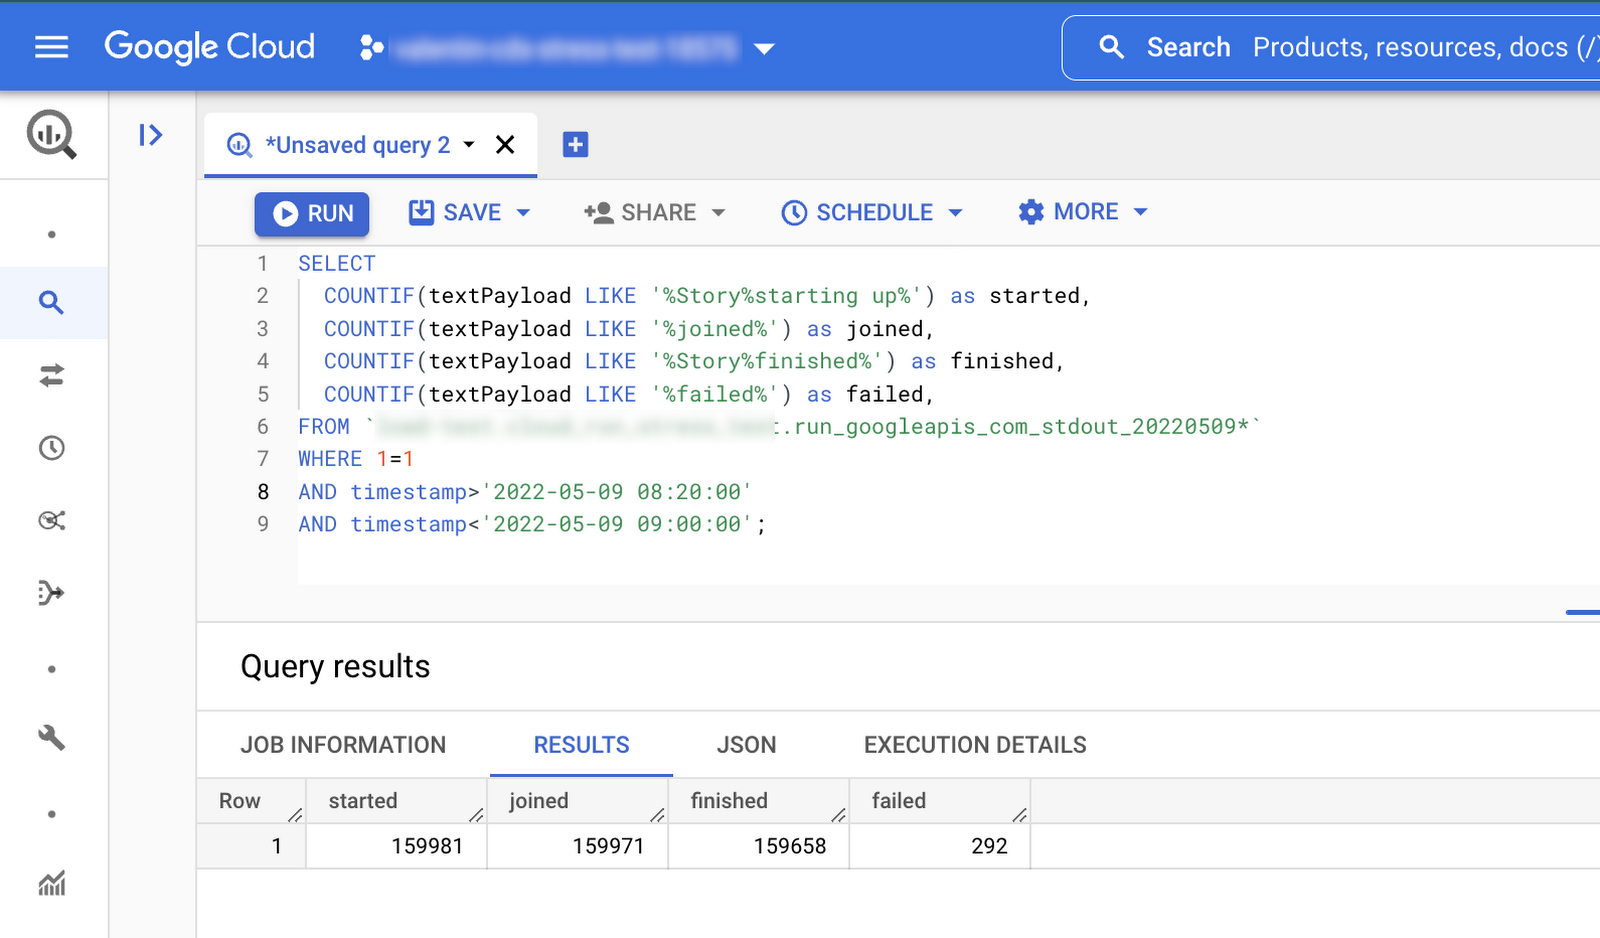Select the Unsaved query 2 tab

356,145
